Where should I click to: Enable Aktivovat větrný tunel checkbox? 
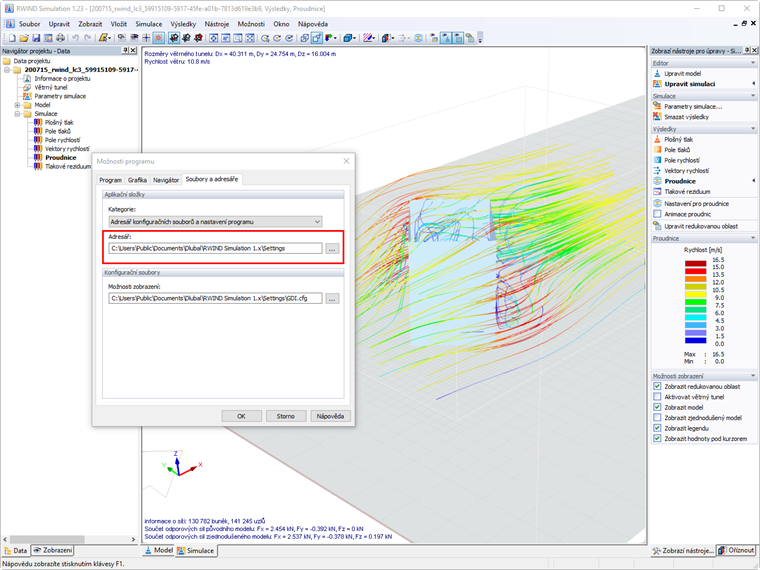[657, 396]
